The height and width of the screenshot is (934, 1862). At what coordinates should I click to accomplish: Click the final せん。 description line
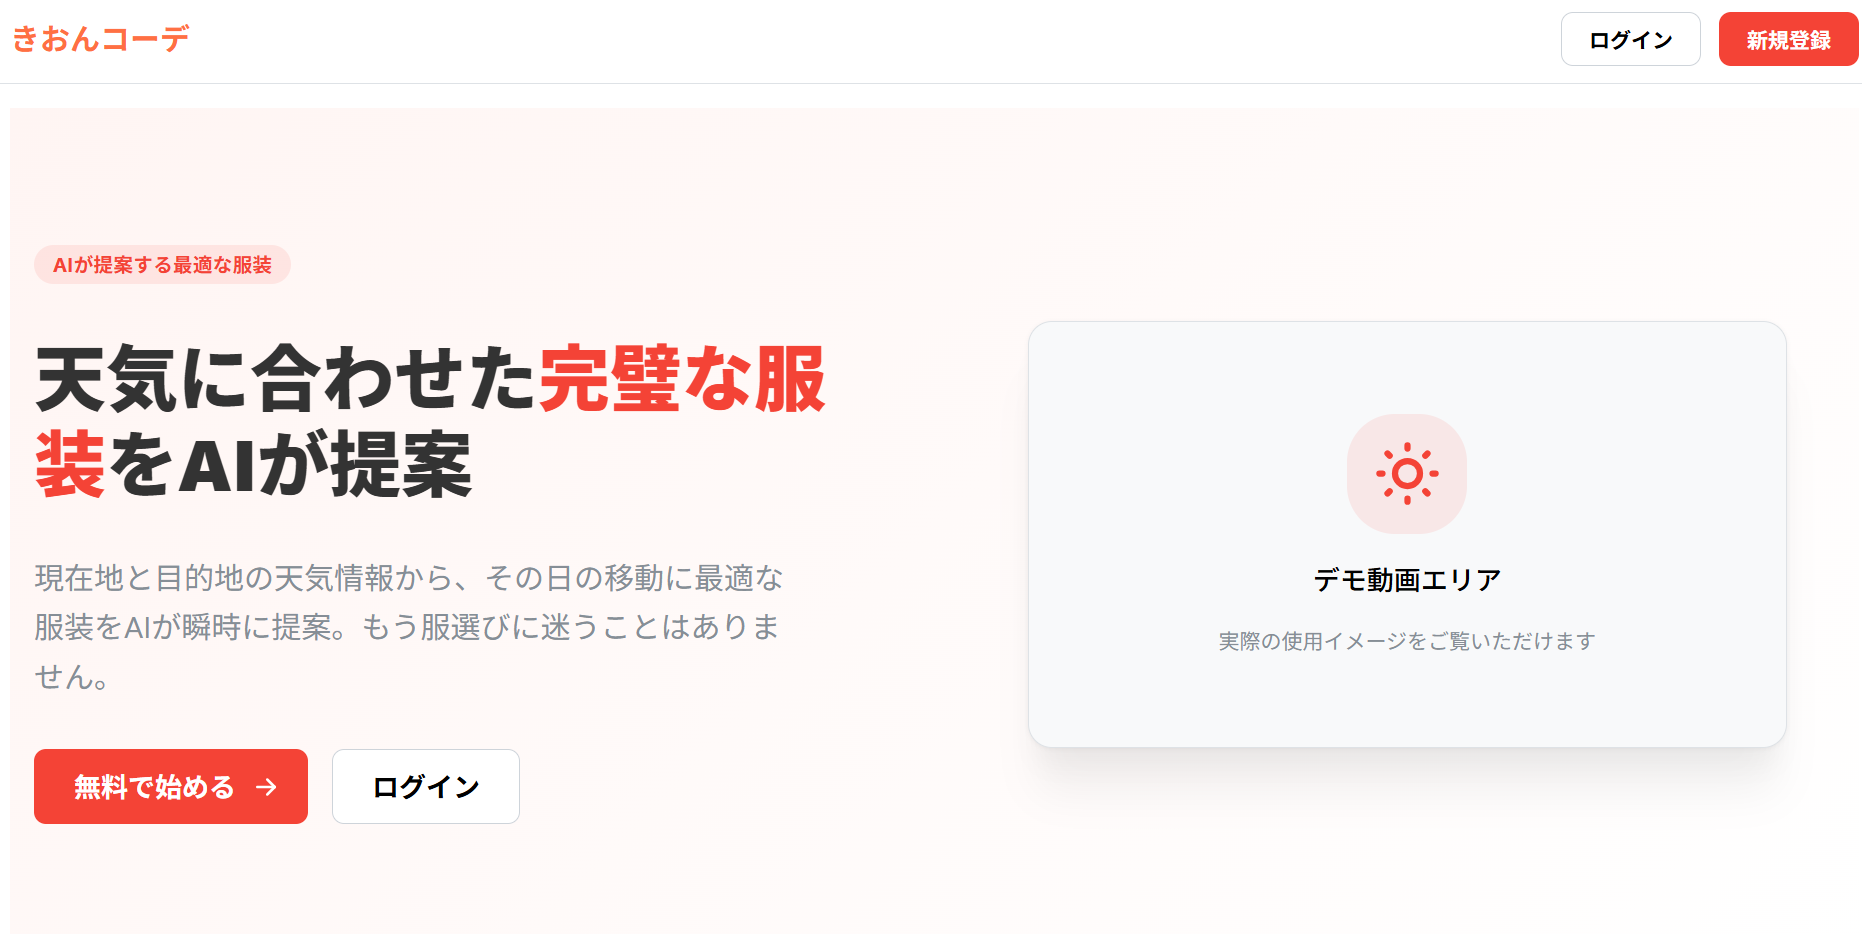(72, 676)
